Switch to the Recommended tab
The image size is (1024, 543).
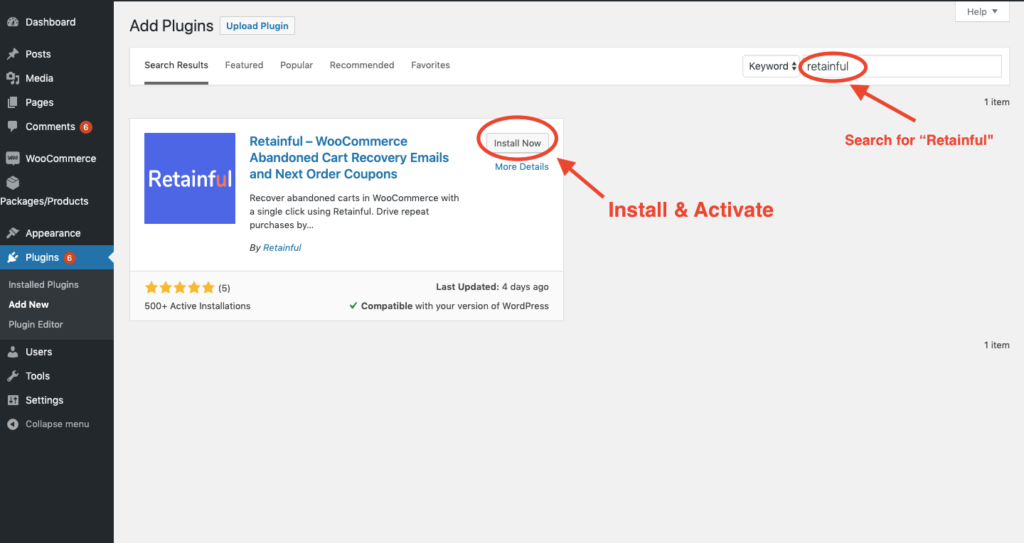[362, 65]
